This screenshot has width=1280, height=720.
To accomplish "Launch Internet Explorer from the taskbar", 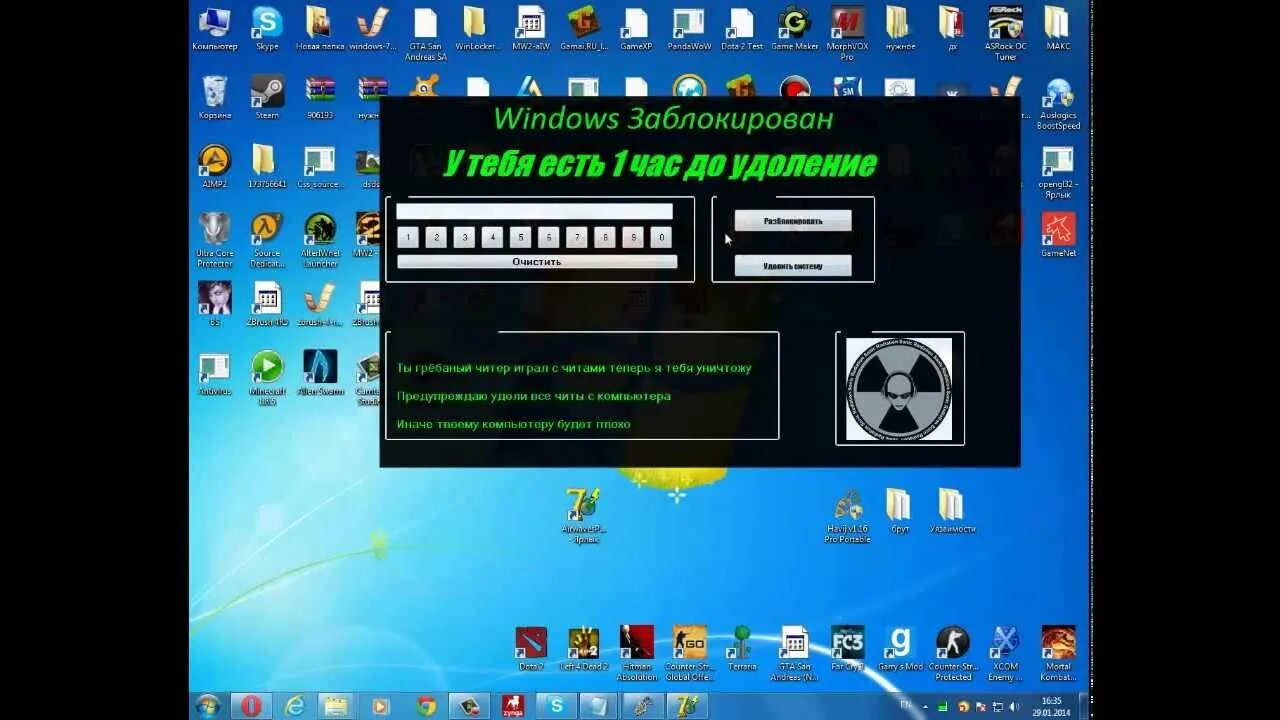I will point(294,706).
